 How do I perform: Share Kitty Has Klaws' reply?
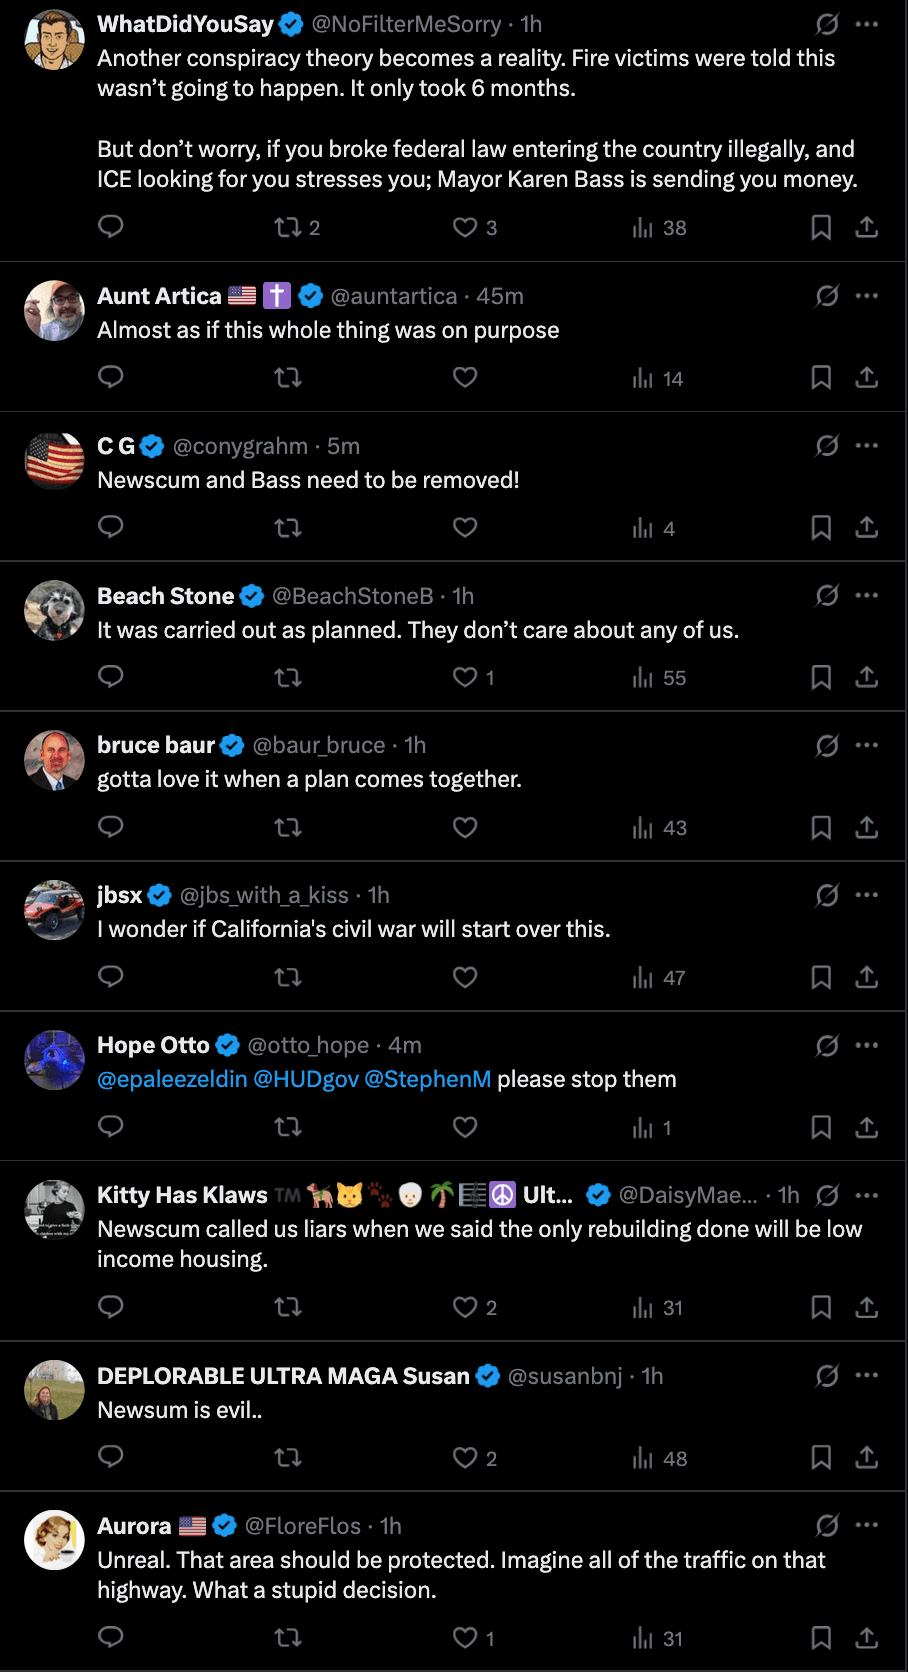point(867,1307)
